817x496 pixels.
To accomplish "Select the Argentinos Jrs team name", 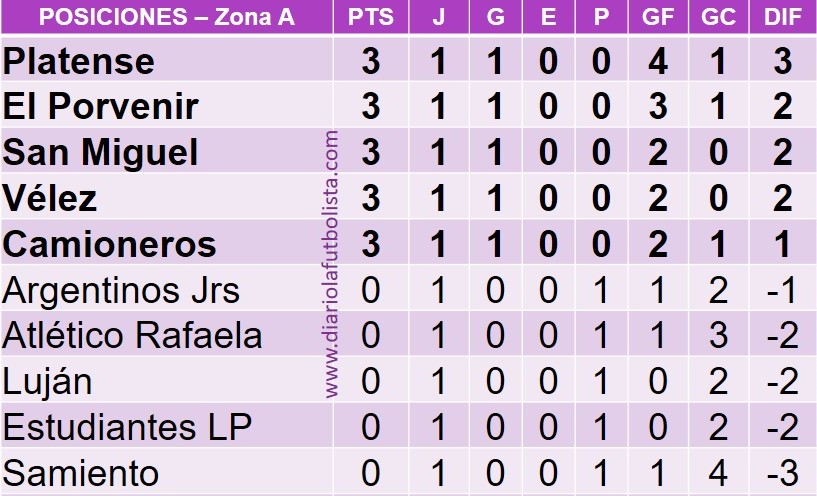I will [122, 290].
